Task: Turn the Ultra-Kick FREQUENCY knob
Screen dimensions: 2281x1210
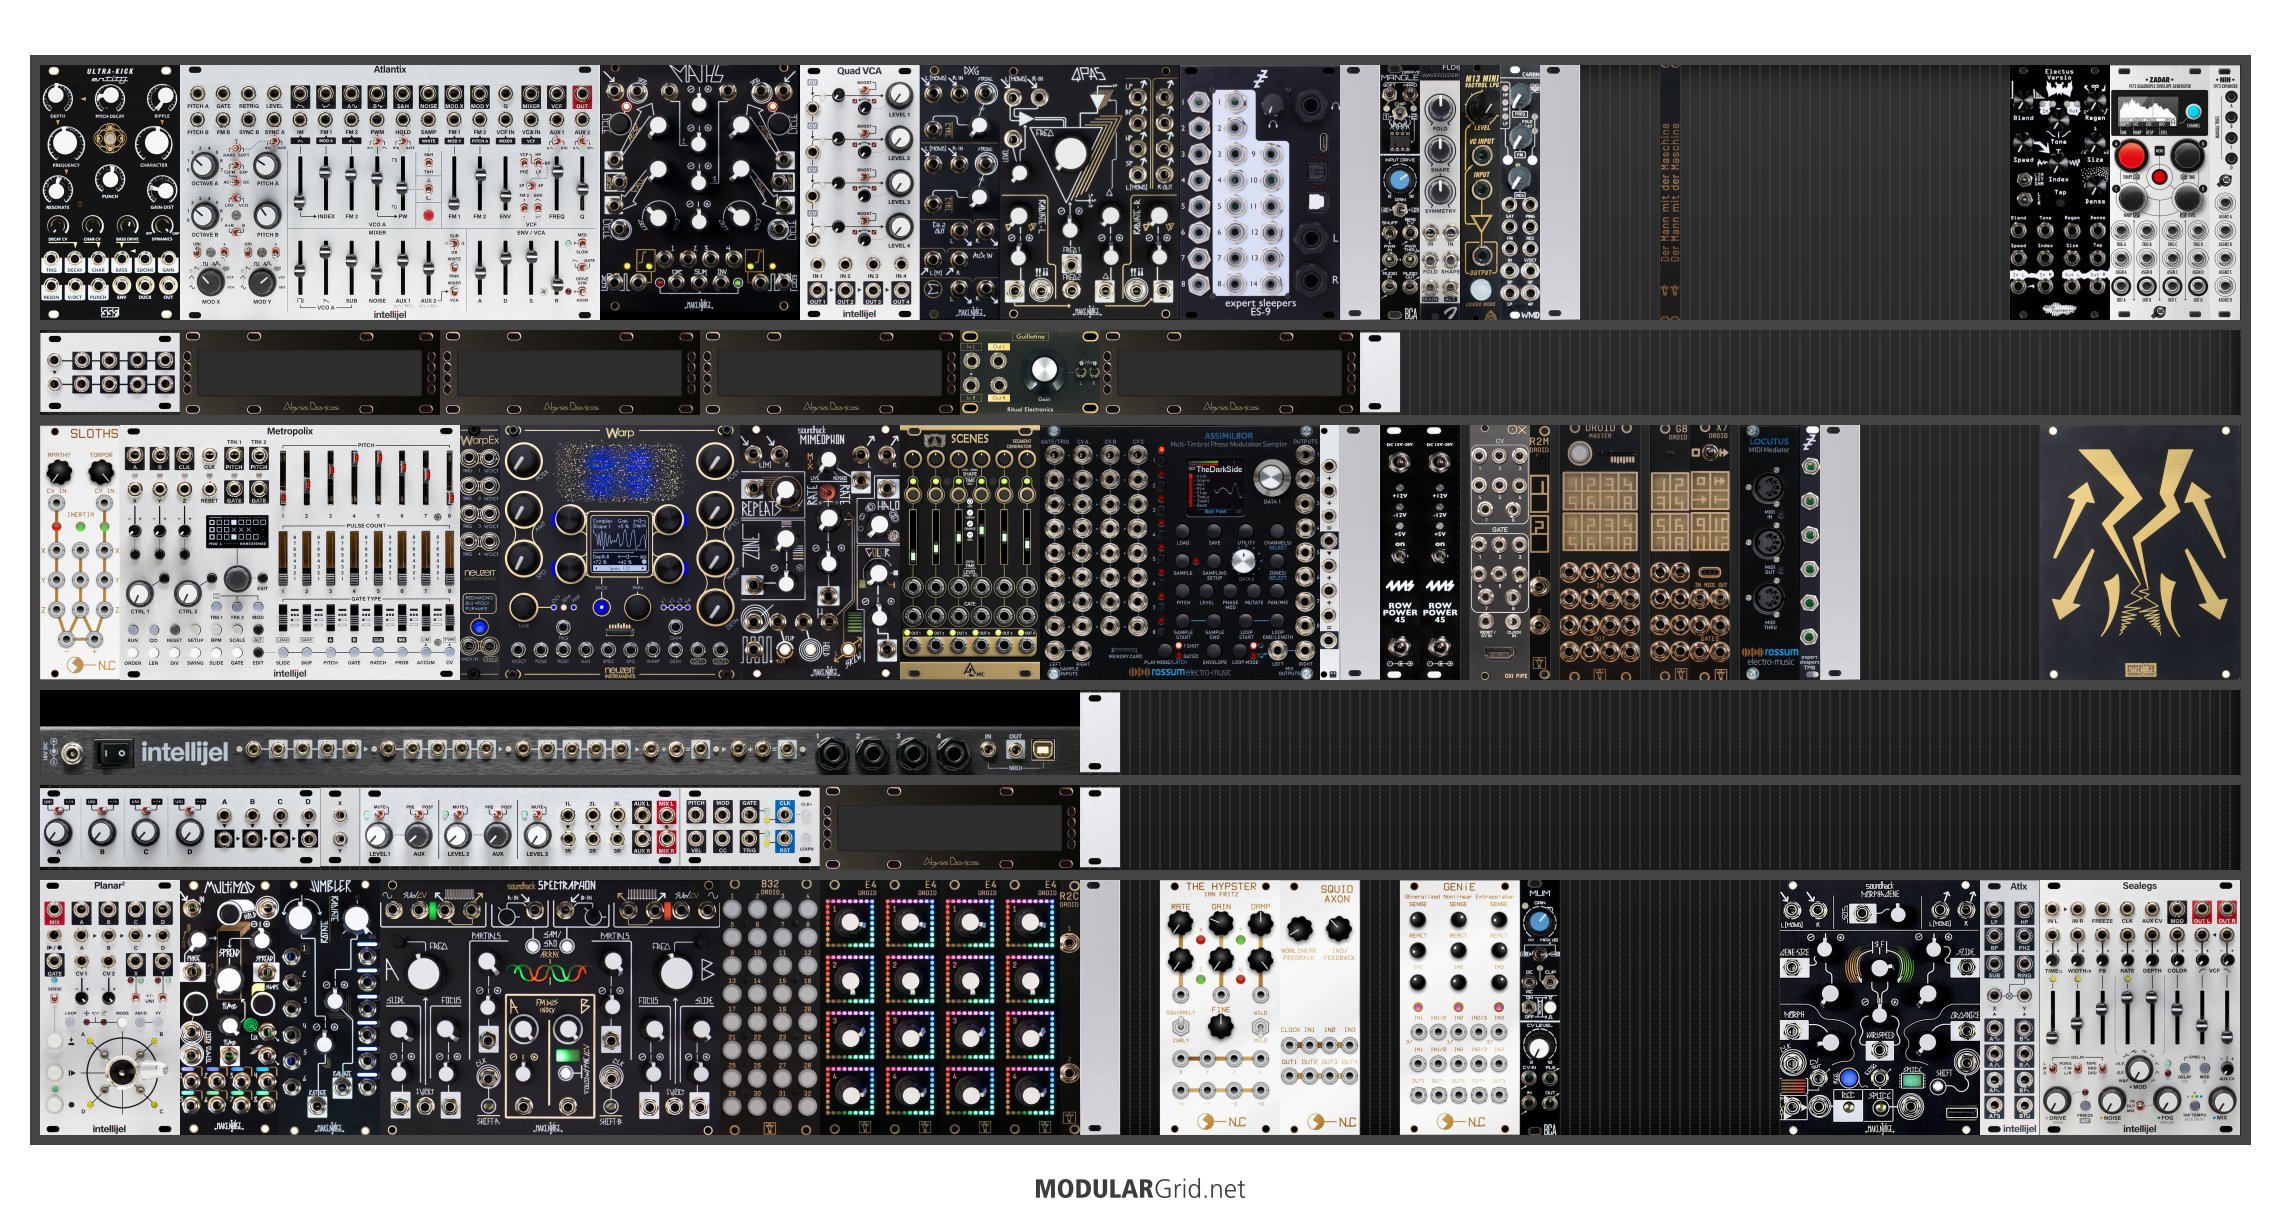Action: pyautogui.click(x=66, y=143)
